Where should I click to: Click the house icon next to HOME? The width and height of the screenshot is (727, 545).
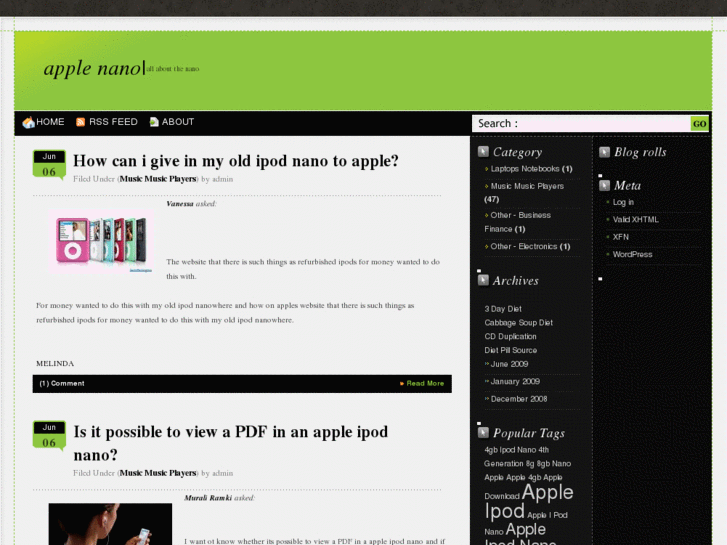(x=28, y=122)
